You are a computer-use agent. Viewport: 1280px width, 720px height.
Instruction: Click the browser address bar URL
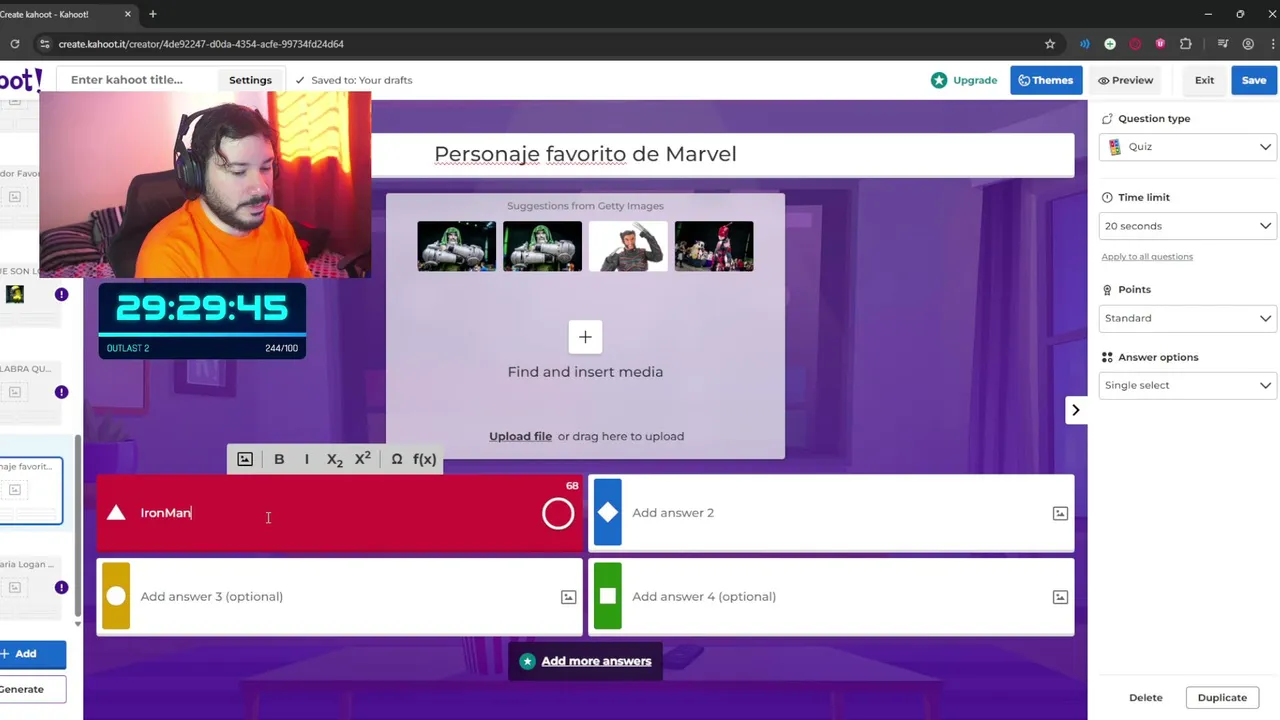201,44
